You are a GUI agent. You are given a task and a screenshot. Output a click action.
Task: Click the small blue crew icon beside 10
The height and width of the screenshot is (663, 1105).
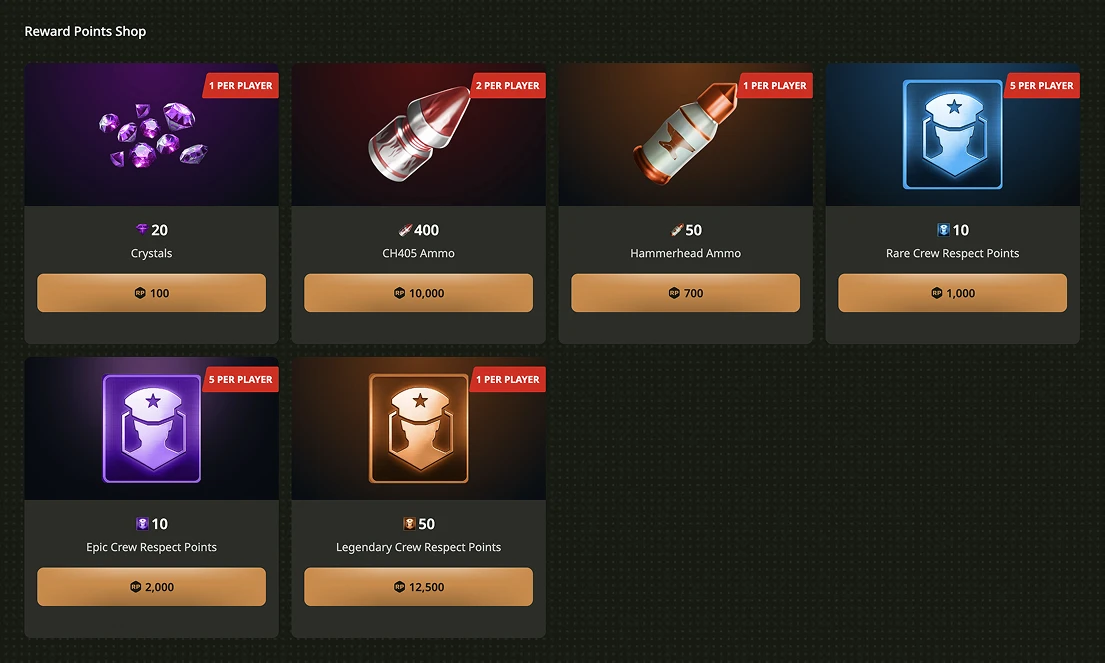tap(944, 230)
